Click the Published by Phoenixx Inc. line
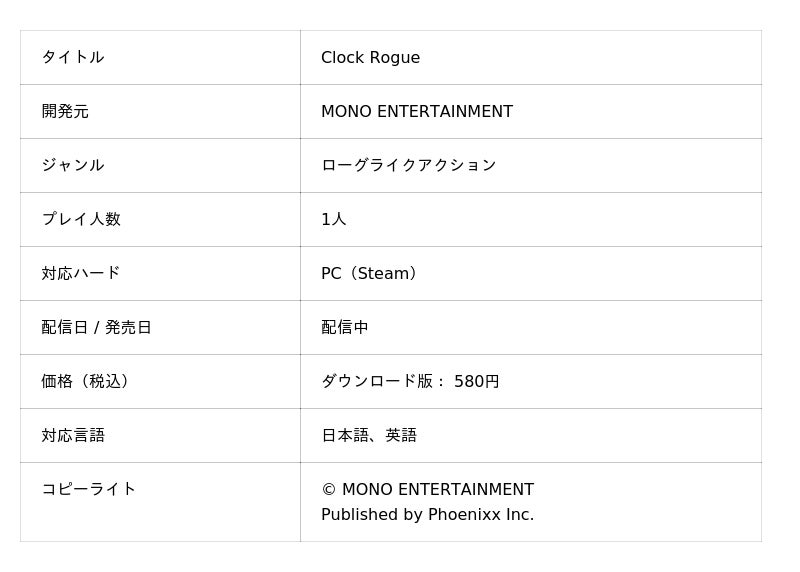This screenshot has height=572, width=800. point(427,515)
